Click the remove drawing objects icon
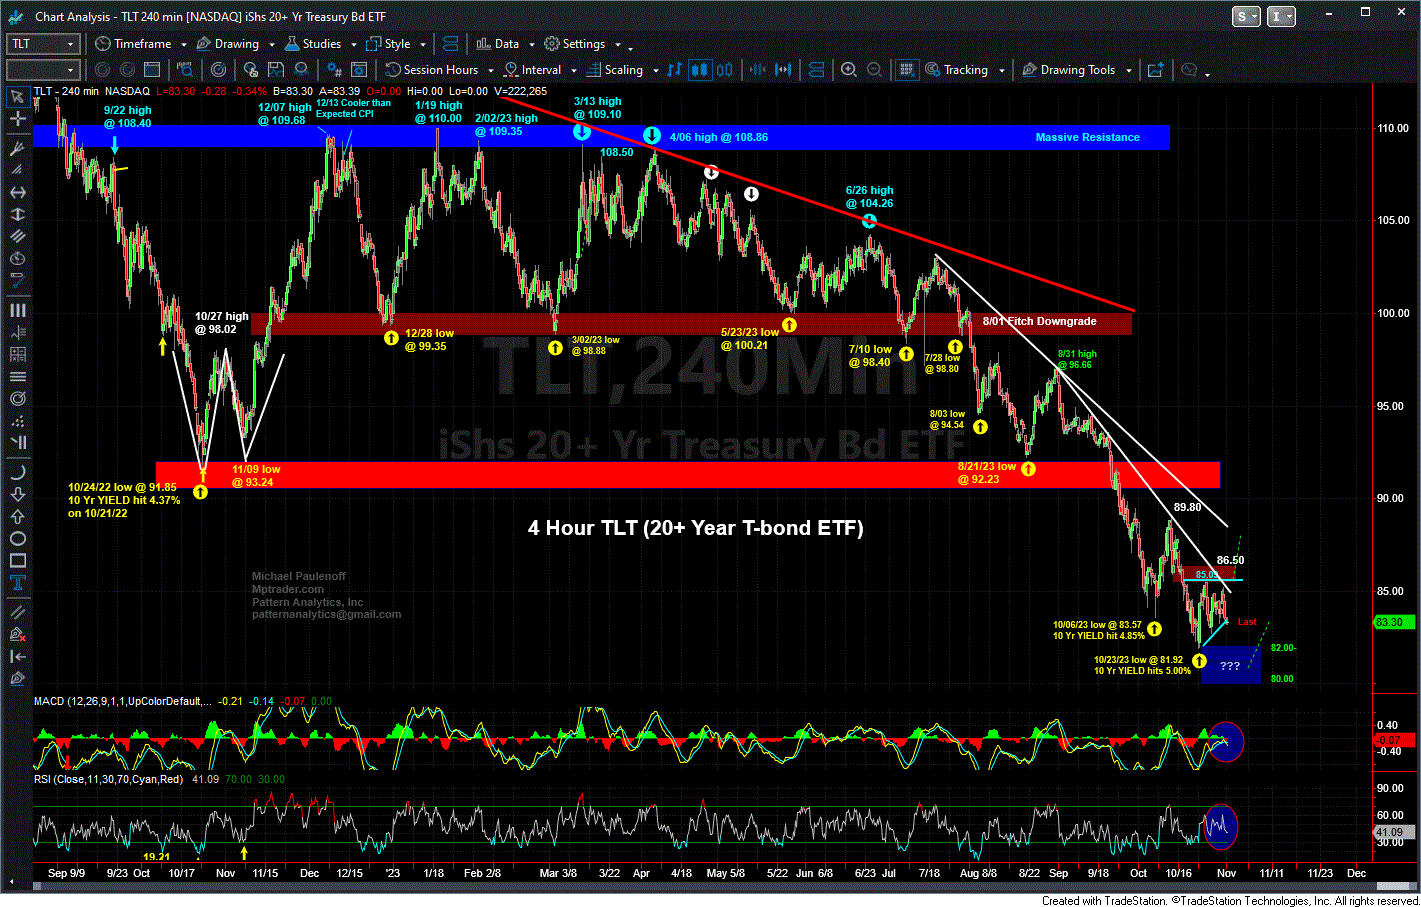The image size is (1421, 907). (17, 634)
